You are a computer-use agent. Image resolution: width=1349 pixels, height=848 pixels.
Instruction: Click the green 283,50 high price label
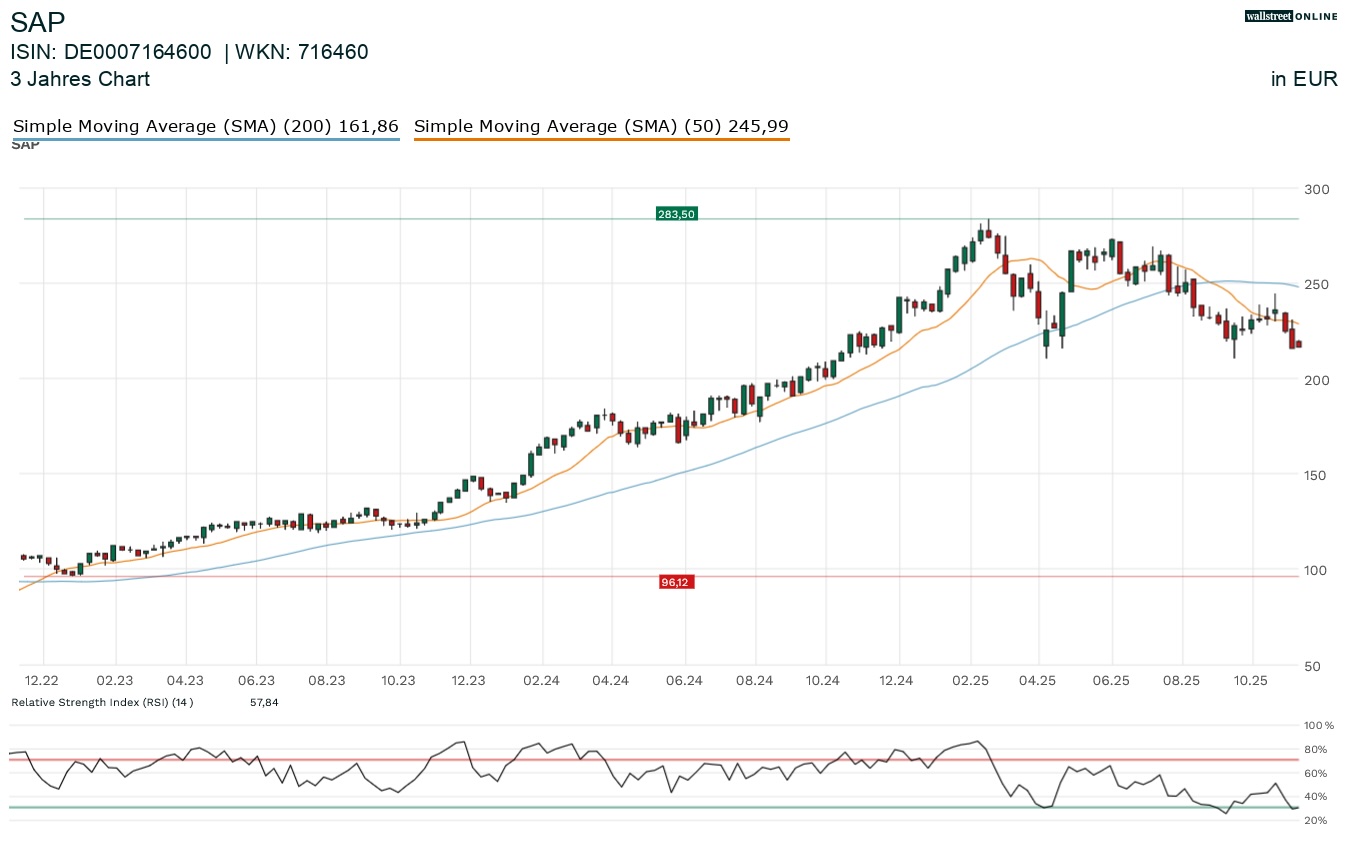(x=676, y=214)
